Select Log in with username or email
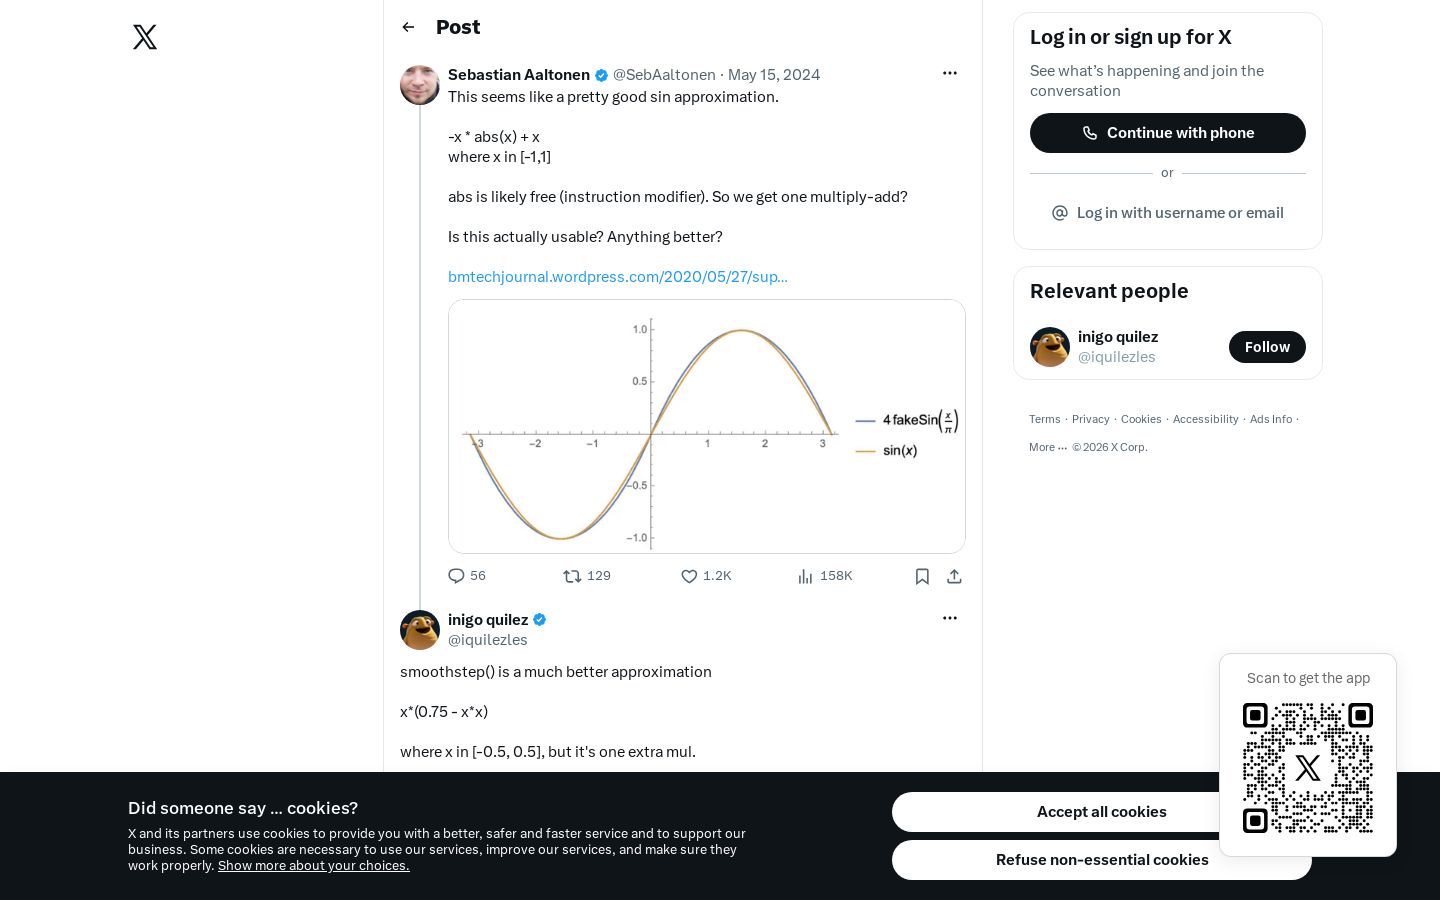 (x=1168, y=213)
